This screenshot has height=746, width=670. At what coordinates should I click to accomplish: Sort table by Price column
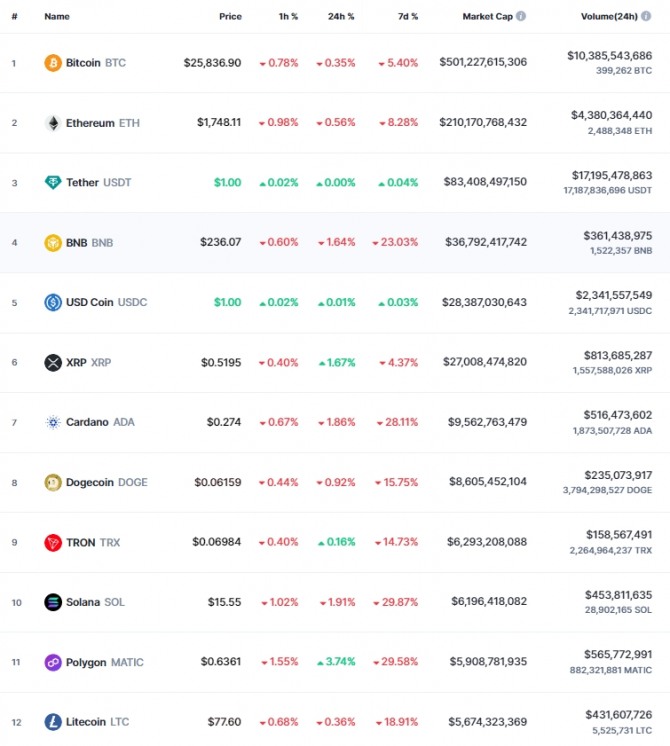coord(230,17)
